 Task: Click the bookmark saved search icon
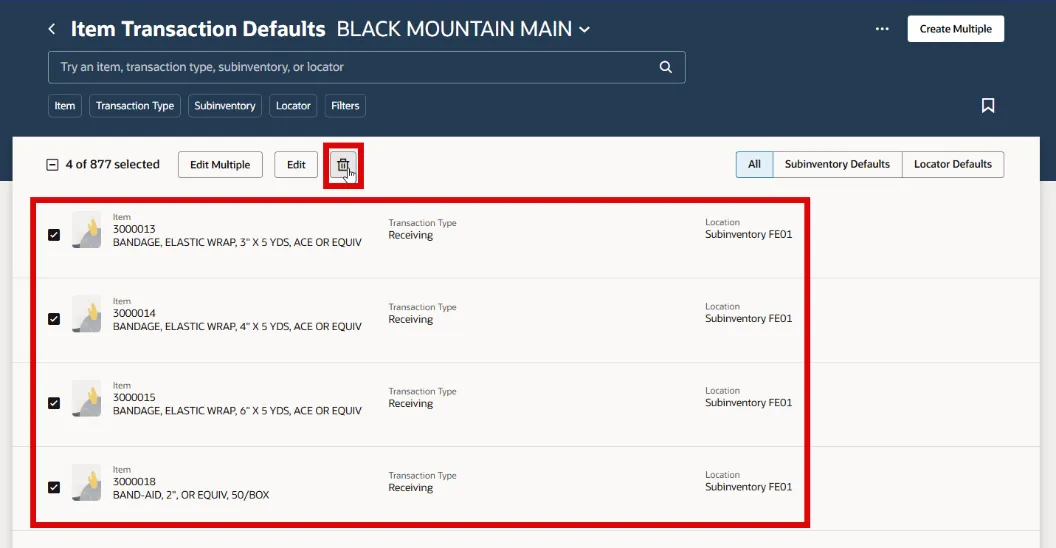tap(988, 105)
